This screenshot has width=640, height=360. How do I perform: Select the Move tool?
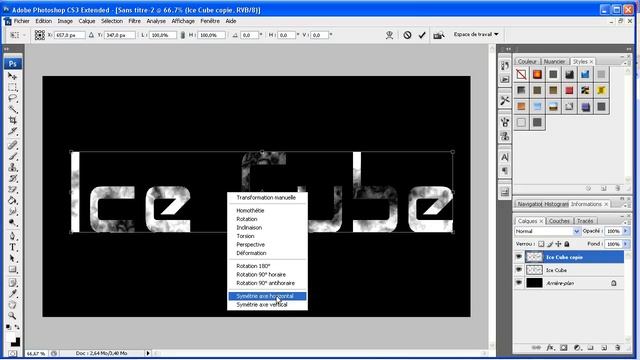click(x=13, y=76)
